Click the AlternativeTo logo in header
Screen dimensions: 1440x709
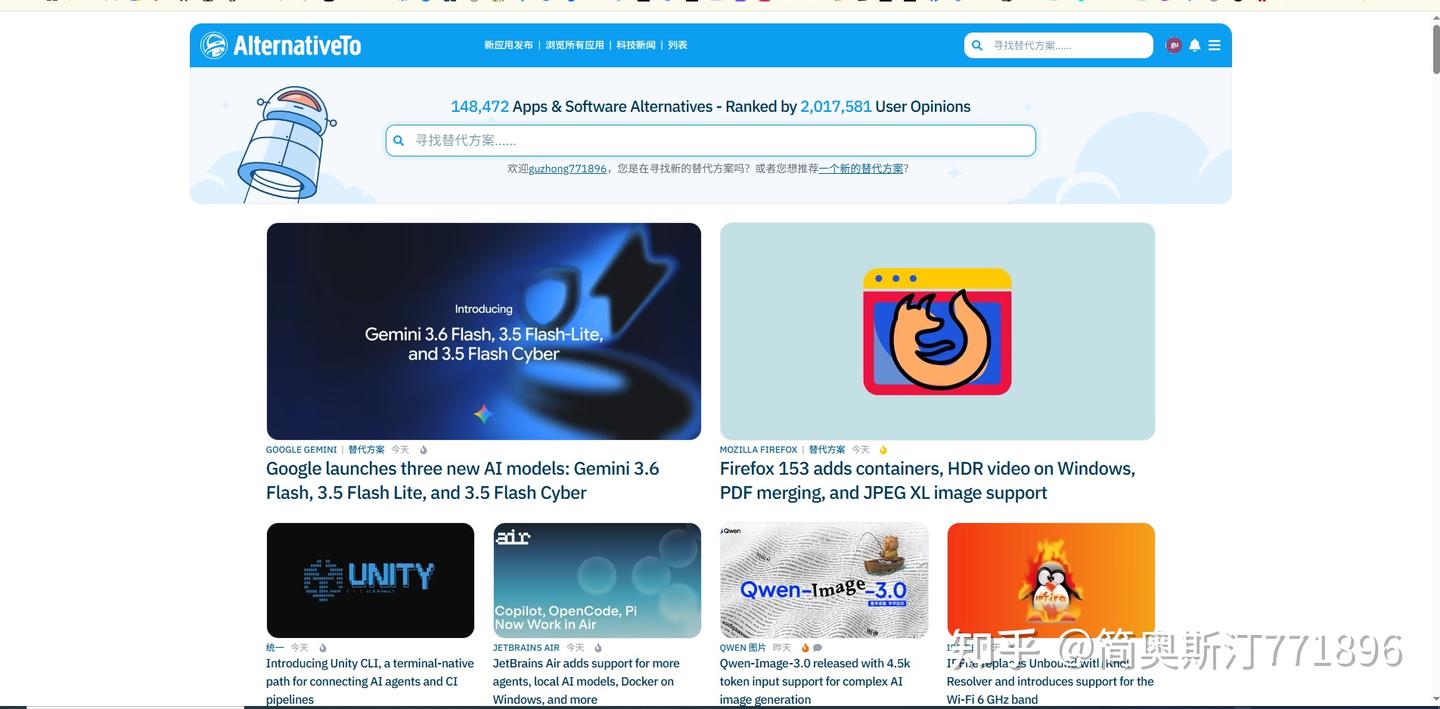click(280, 45)
